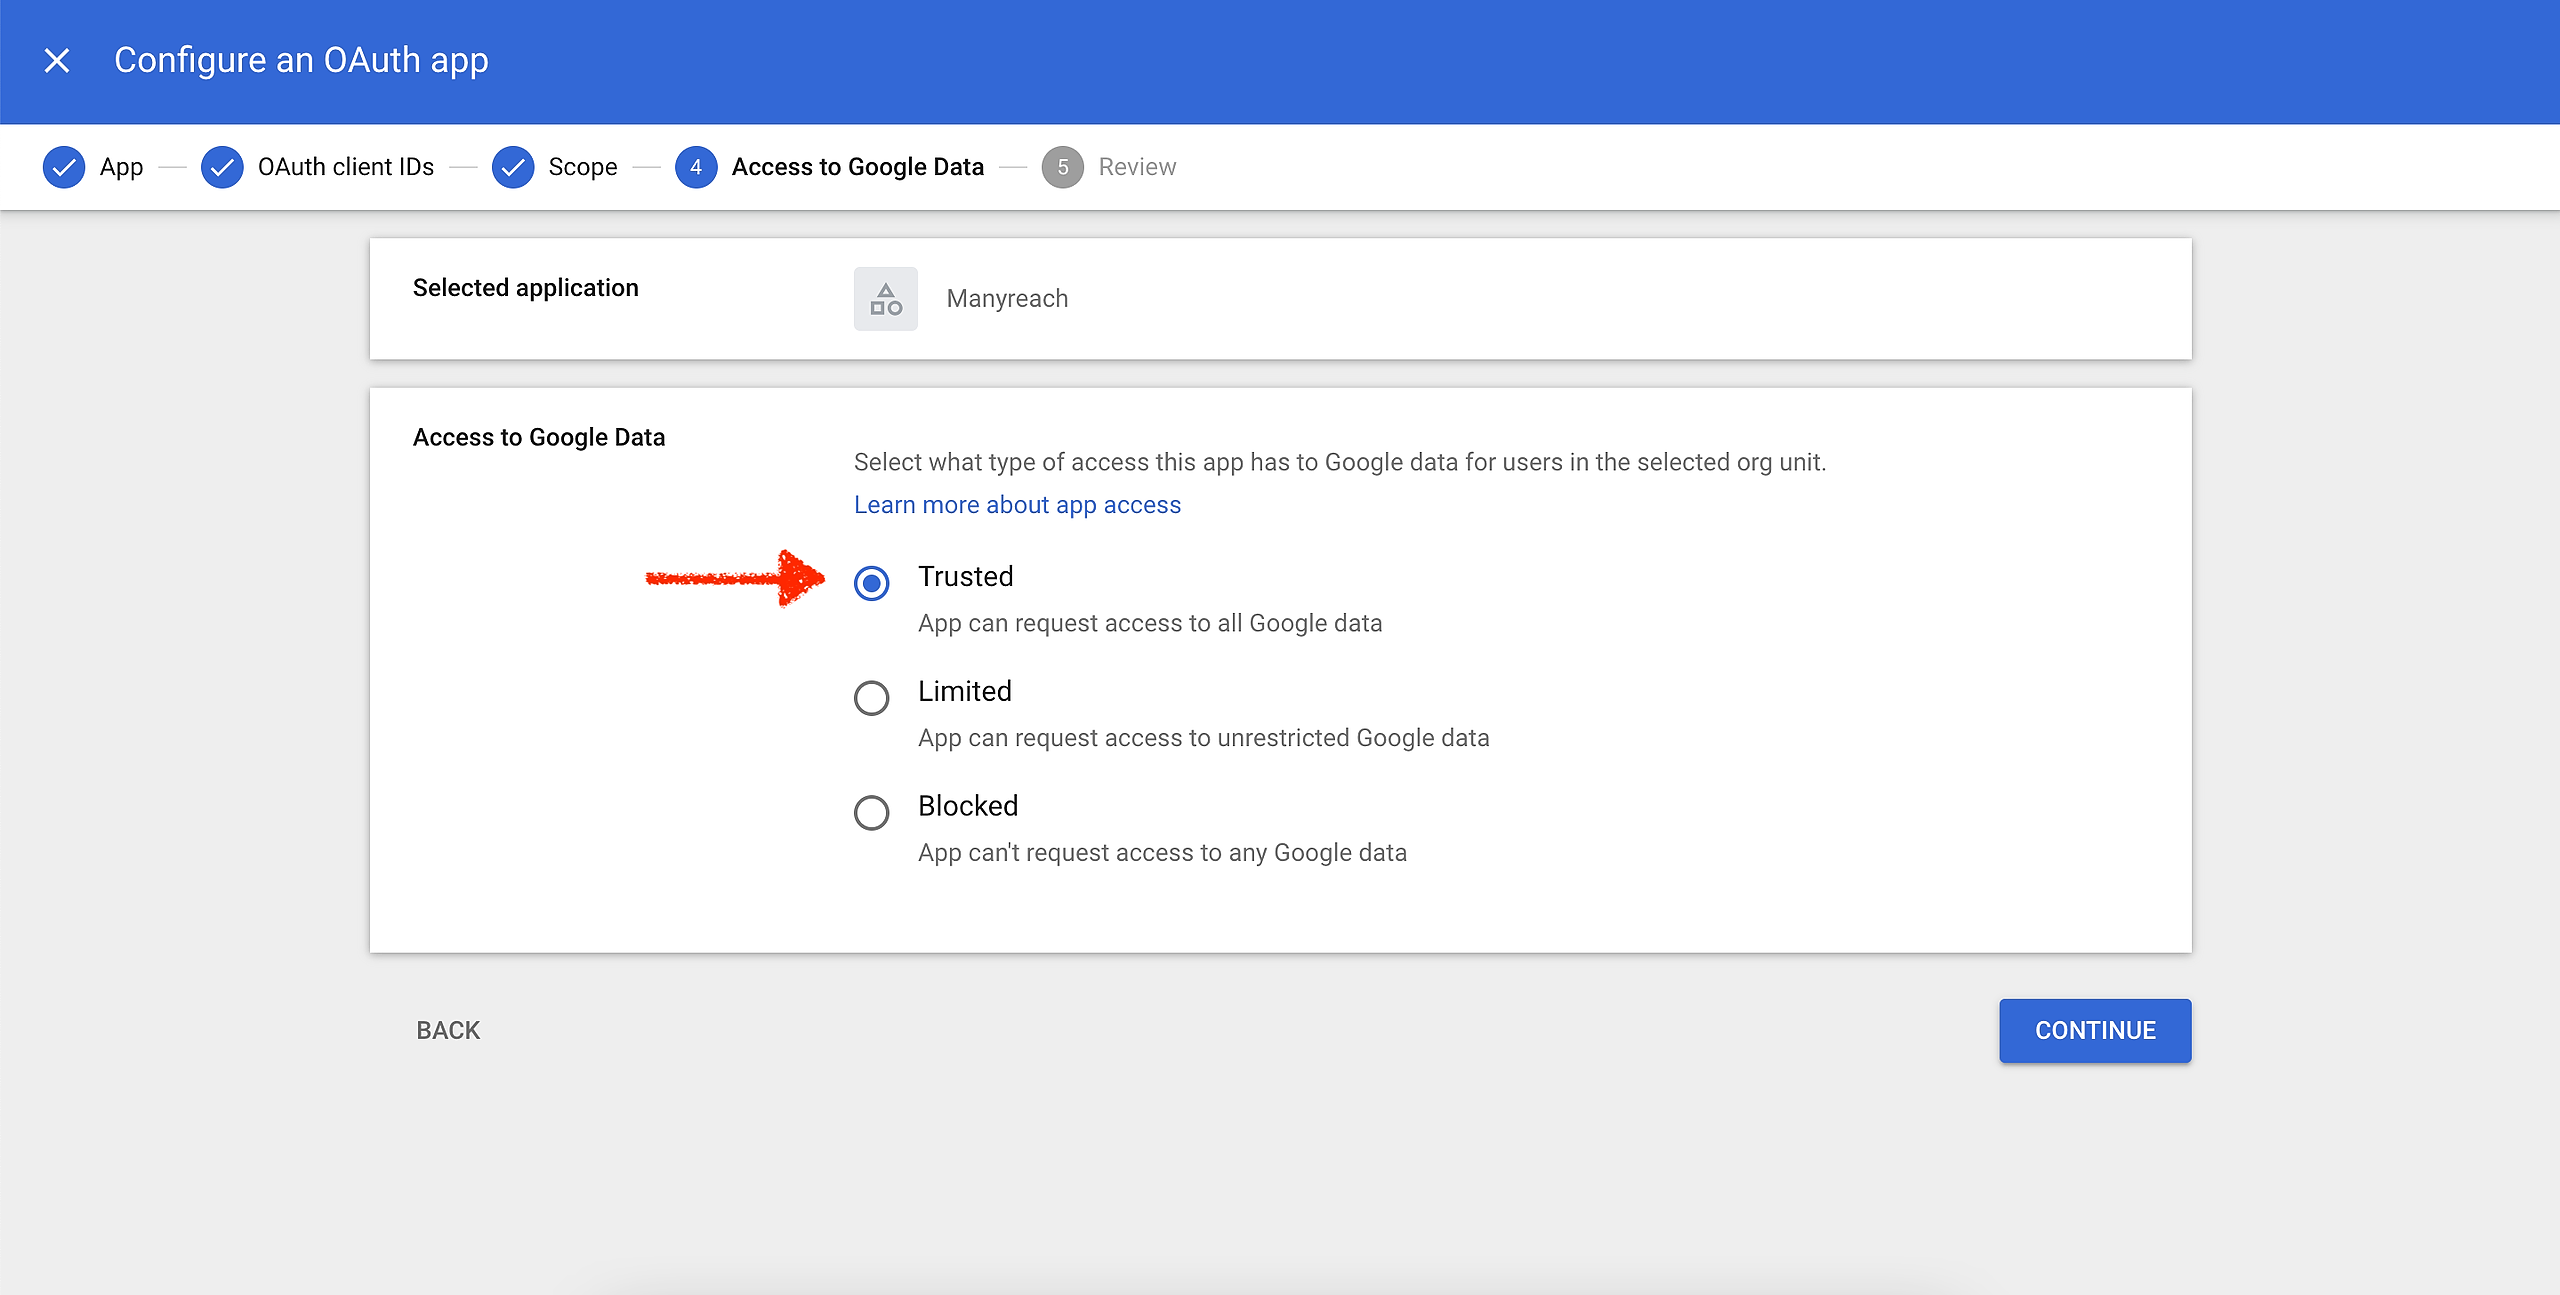
Task: Select the Limited radio button
Action: click(x=872, y=698)
